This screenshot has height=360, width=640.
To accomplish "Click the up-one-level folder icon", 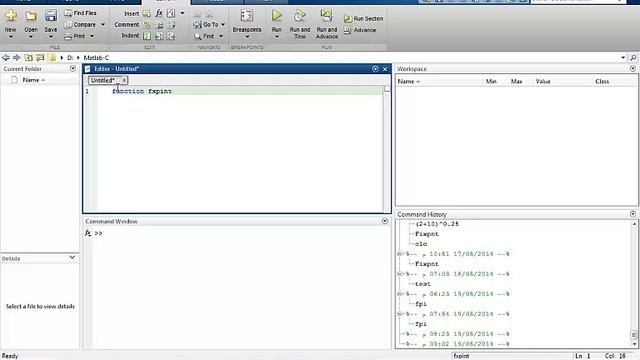I will pyautogui.click(x=29, y=58).
